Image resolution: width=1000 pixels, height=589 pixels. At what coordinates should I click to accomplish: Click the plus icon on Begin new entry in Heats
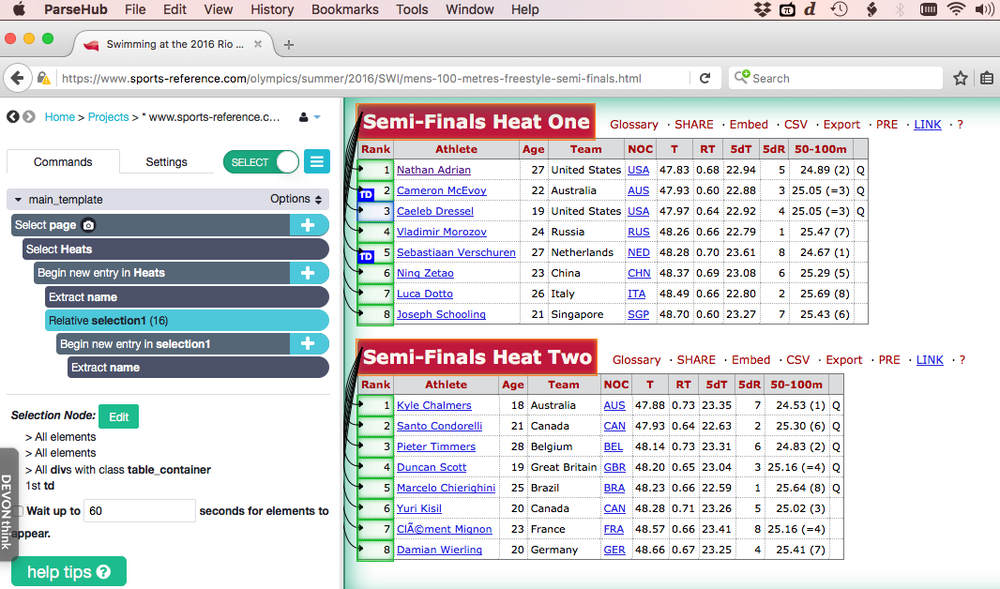[x=309, y=272]
